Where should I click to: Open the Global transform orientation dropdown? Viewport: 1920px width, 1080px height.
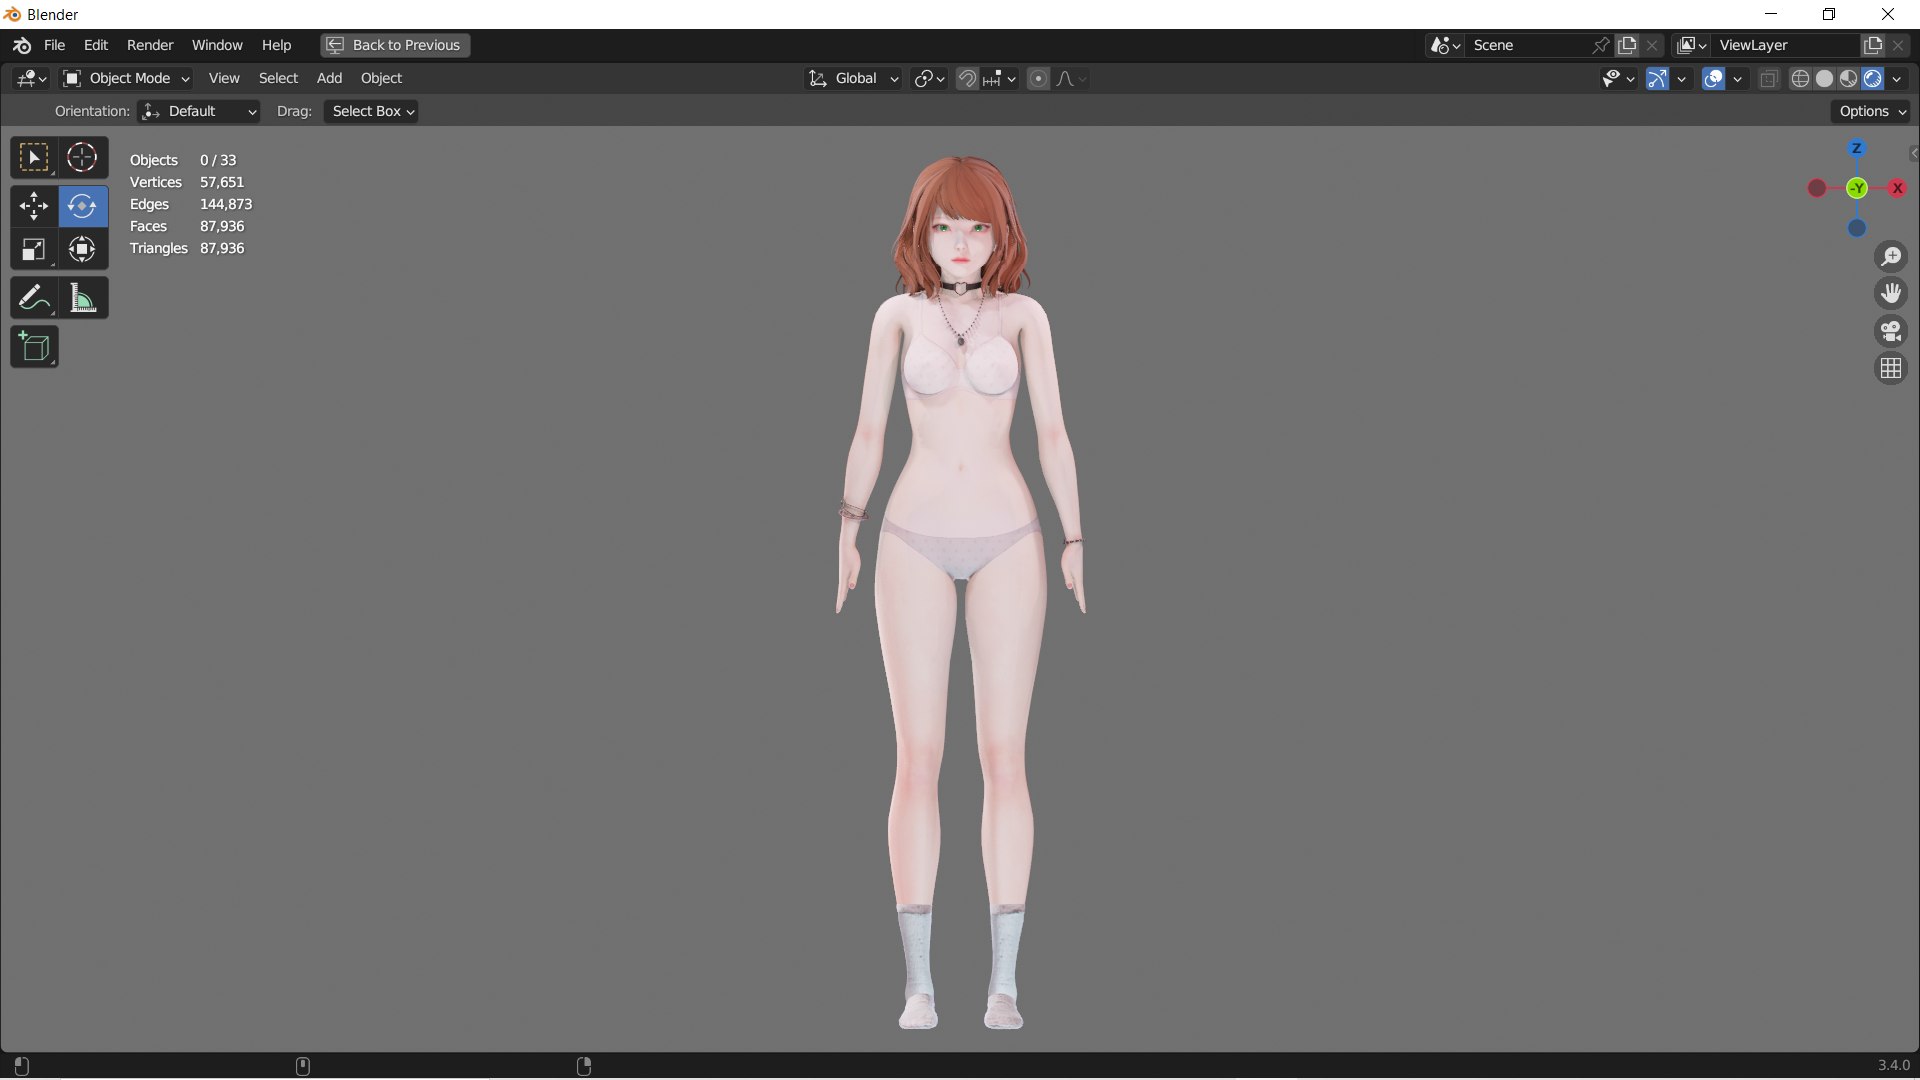pyautogui.click(x=853, y=78)
